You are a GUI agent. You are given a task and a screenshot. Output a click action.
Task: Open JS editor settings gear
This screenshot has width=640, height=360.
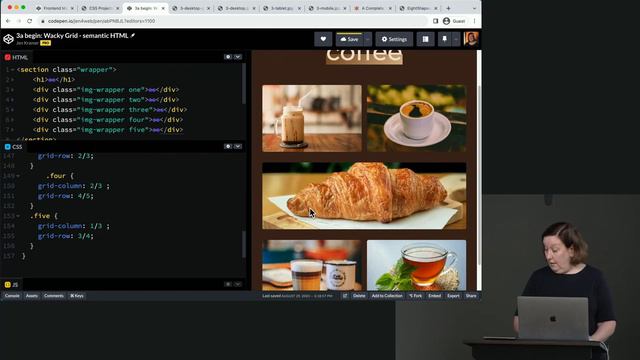pos(228,284)
